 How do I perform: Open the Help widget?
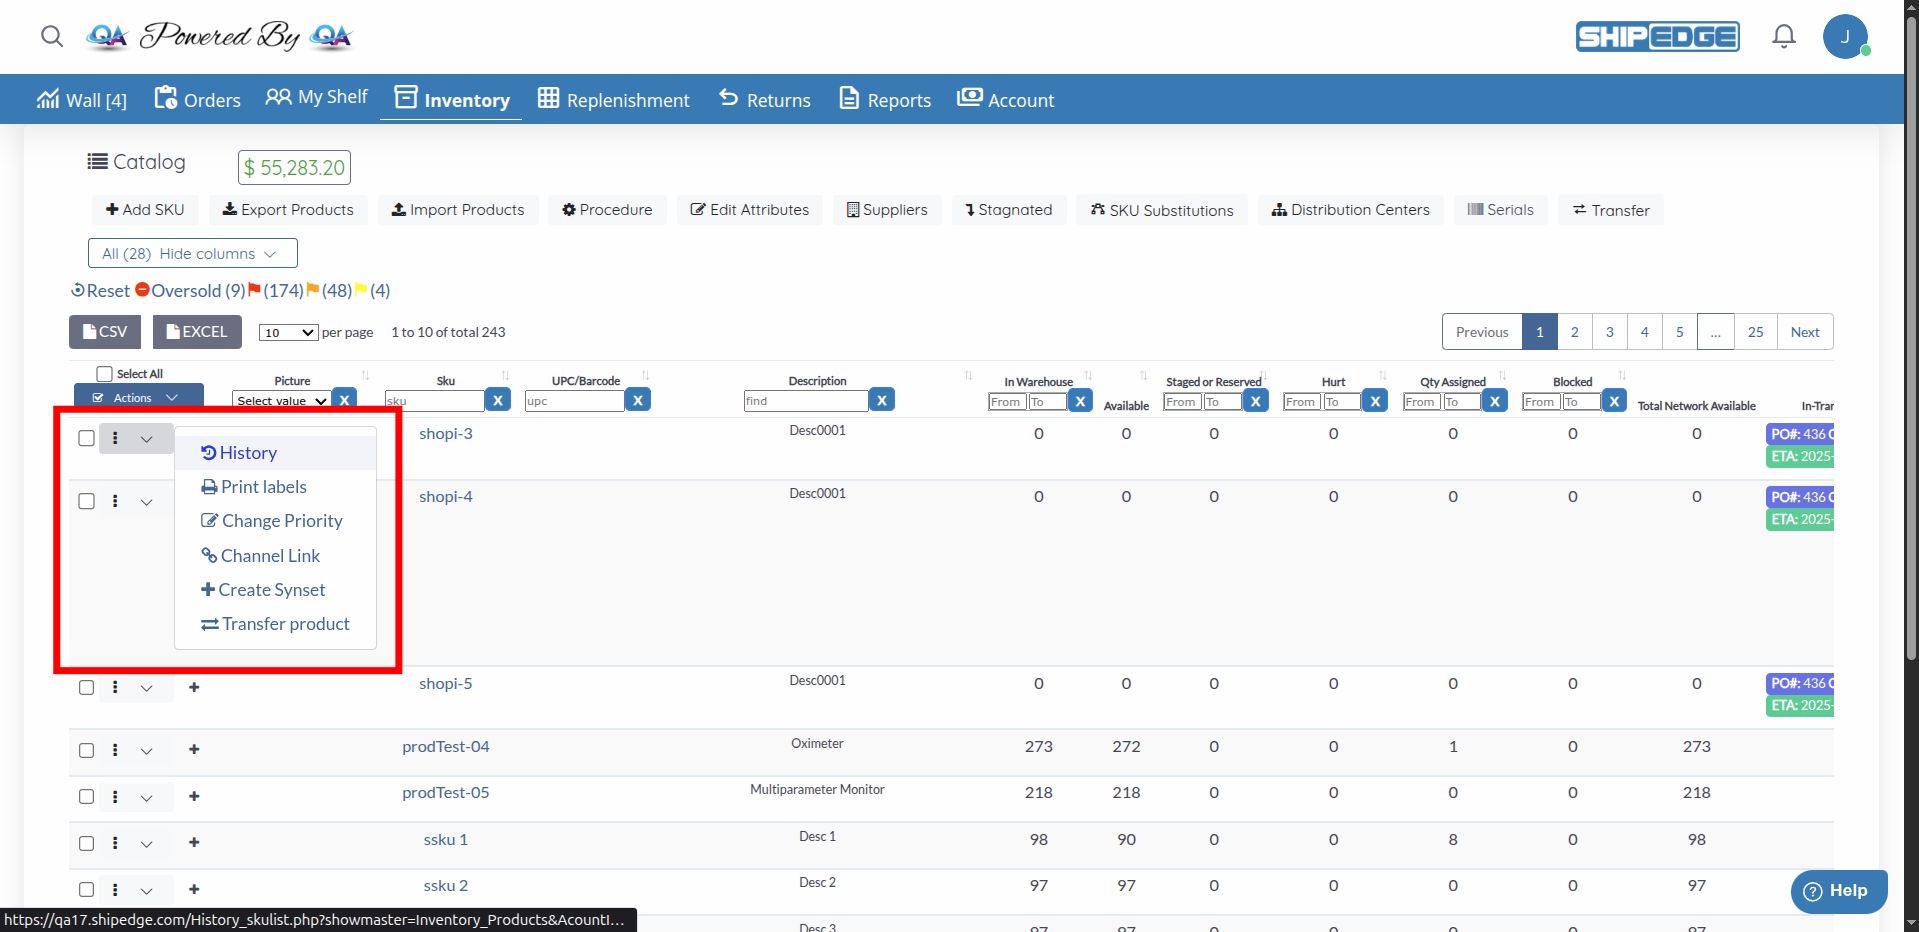coord(1838,891)
